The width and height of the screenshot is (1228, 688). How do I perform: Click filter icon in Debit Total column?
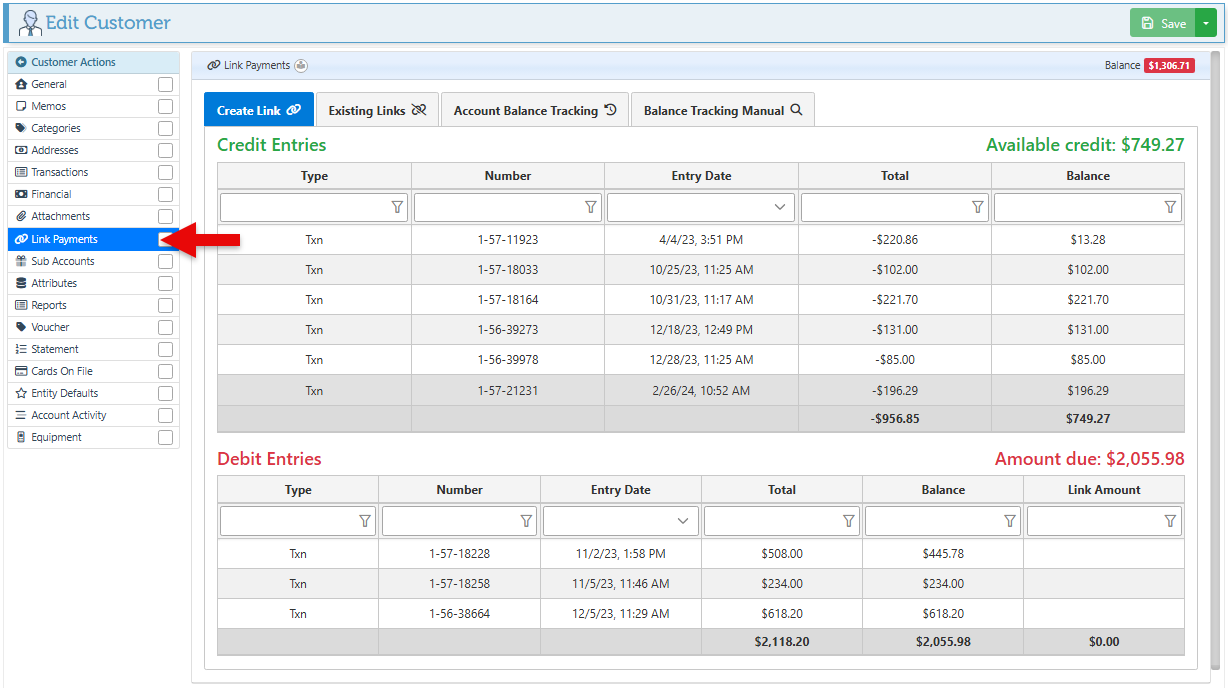[x=848, y=521]
